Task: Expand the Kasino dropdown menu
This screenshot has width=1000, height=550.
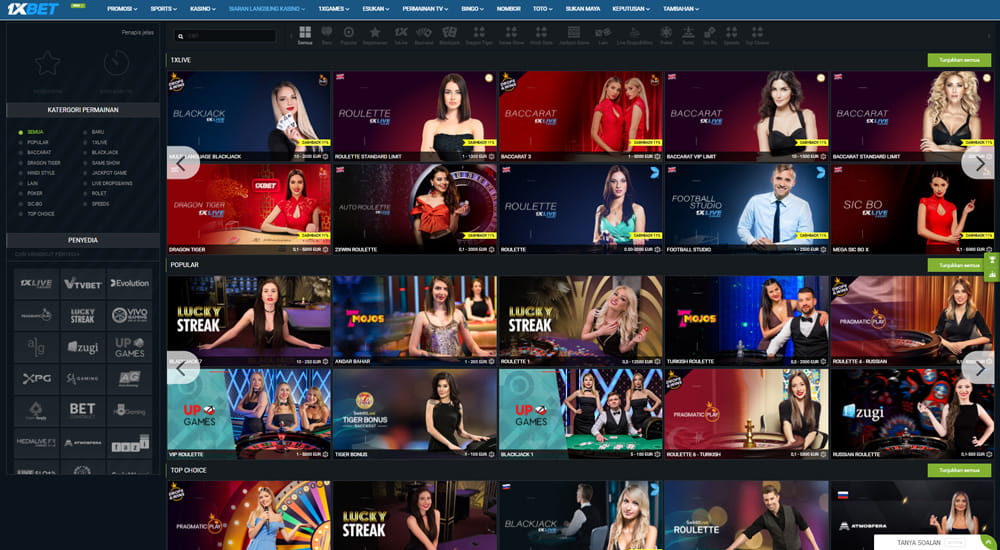Action: (203, 9)
